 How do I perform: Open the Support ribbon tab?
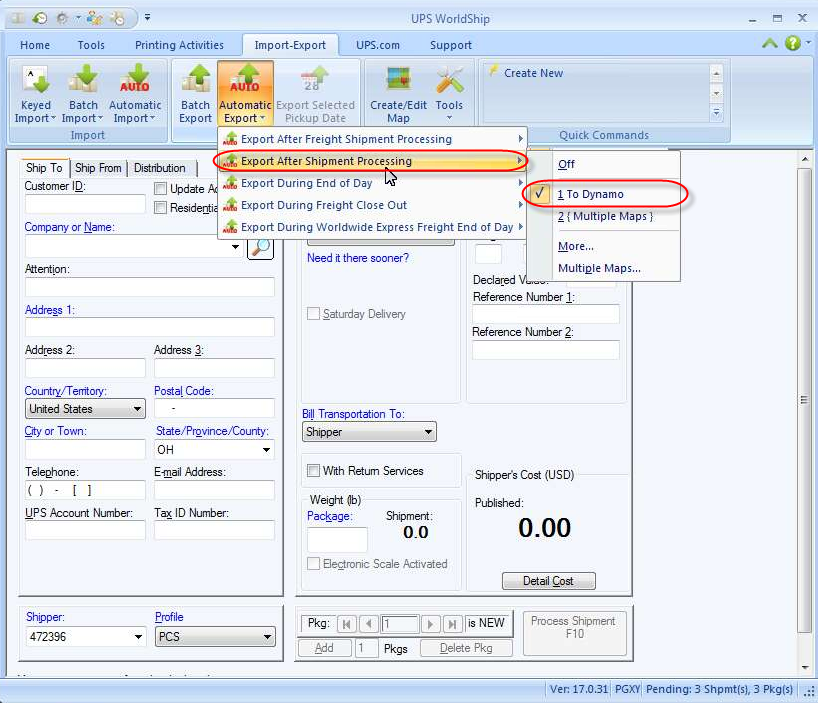[451, 45]
